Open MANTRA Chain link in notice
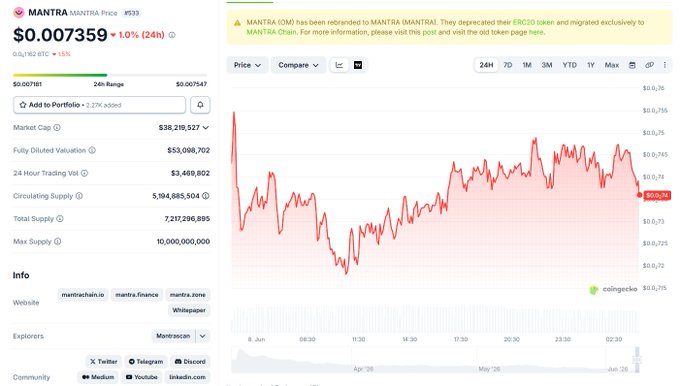The height and width of the screenshot is (386, 680). coord(271,32)
